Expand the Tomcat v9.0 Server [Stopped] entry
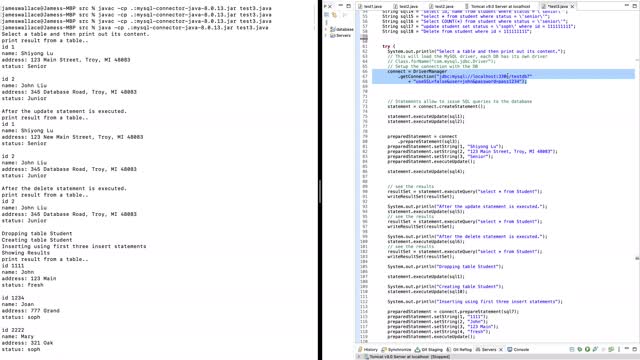 pos(360,357)
